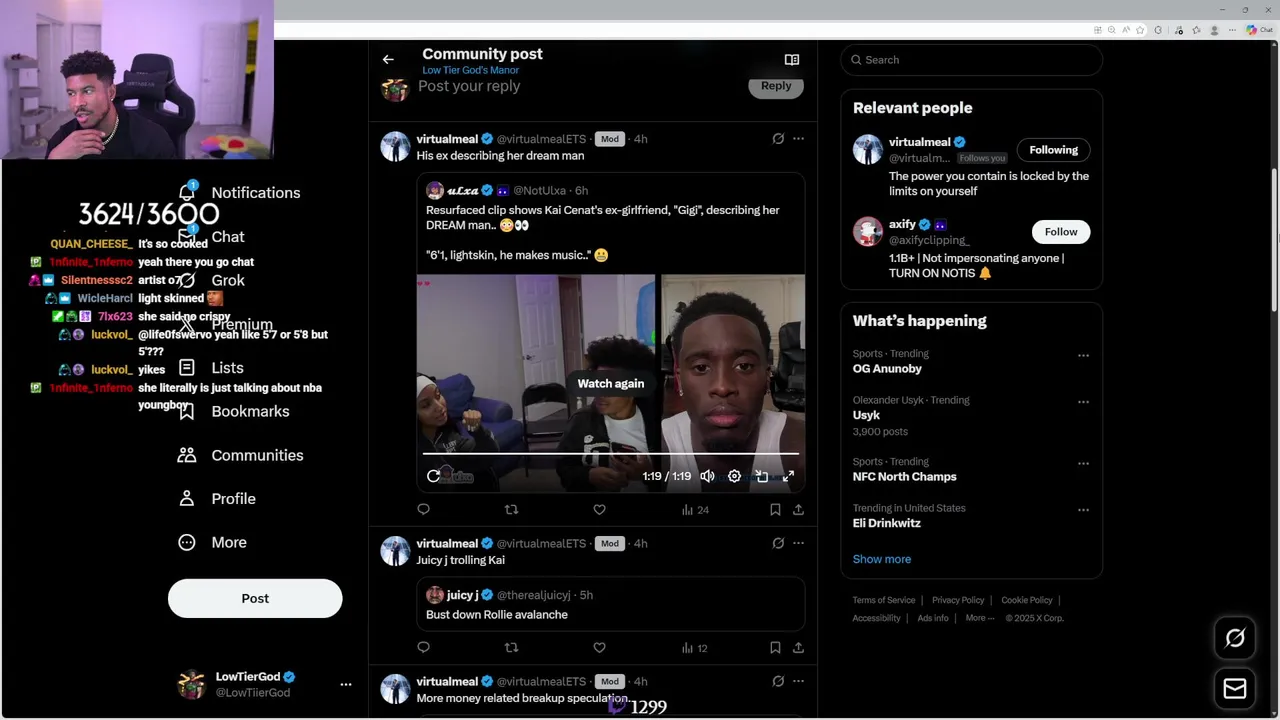
Task: Reply to 'His ex describing her dream man' post
Action: (x=424, y=510)
